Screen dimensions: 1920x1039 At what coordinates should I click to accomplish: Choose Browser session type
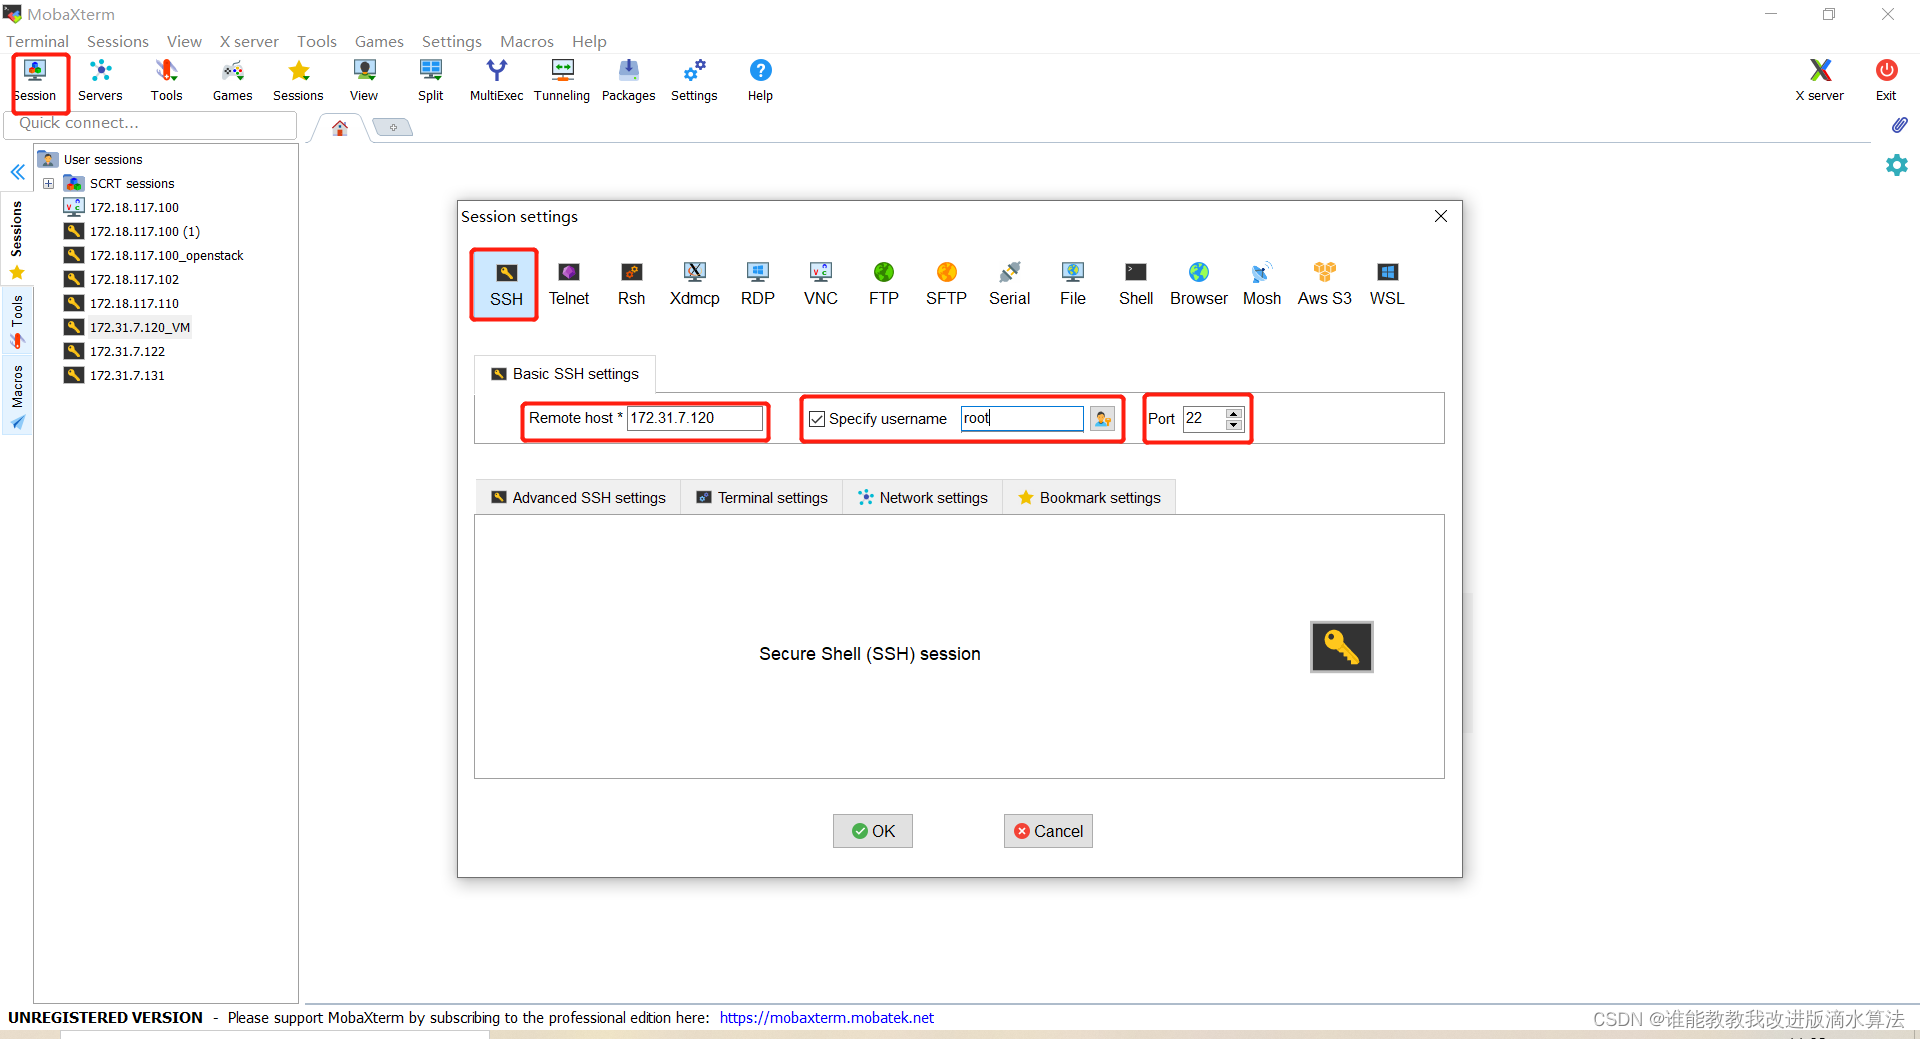coord(1199,285)
